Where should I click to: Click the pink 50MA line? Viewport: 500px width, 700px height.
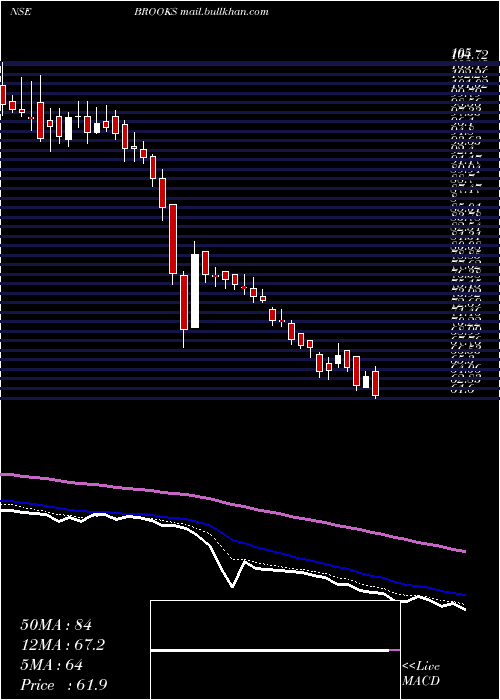click(232, 504)
